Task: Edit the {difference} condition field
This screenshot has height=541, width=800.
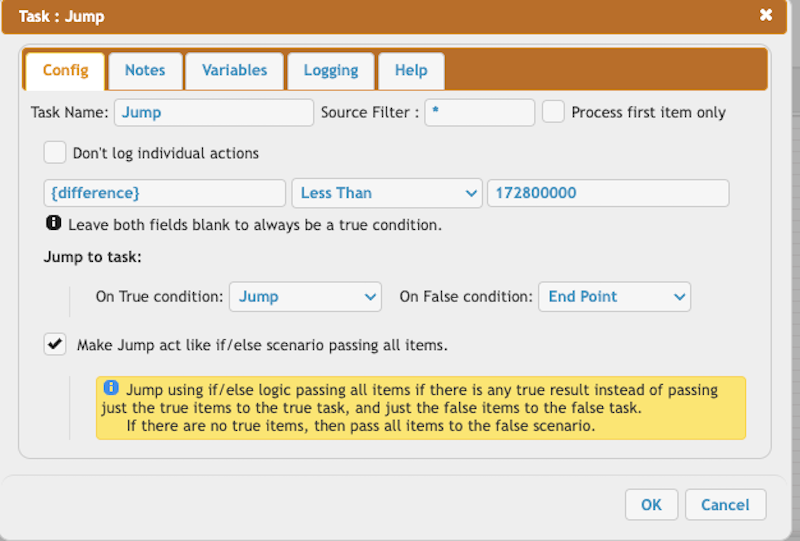Action: [x=164, y=193]
